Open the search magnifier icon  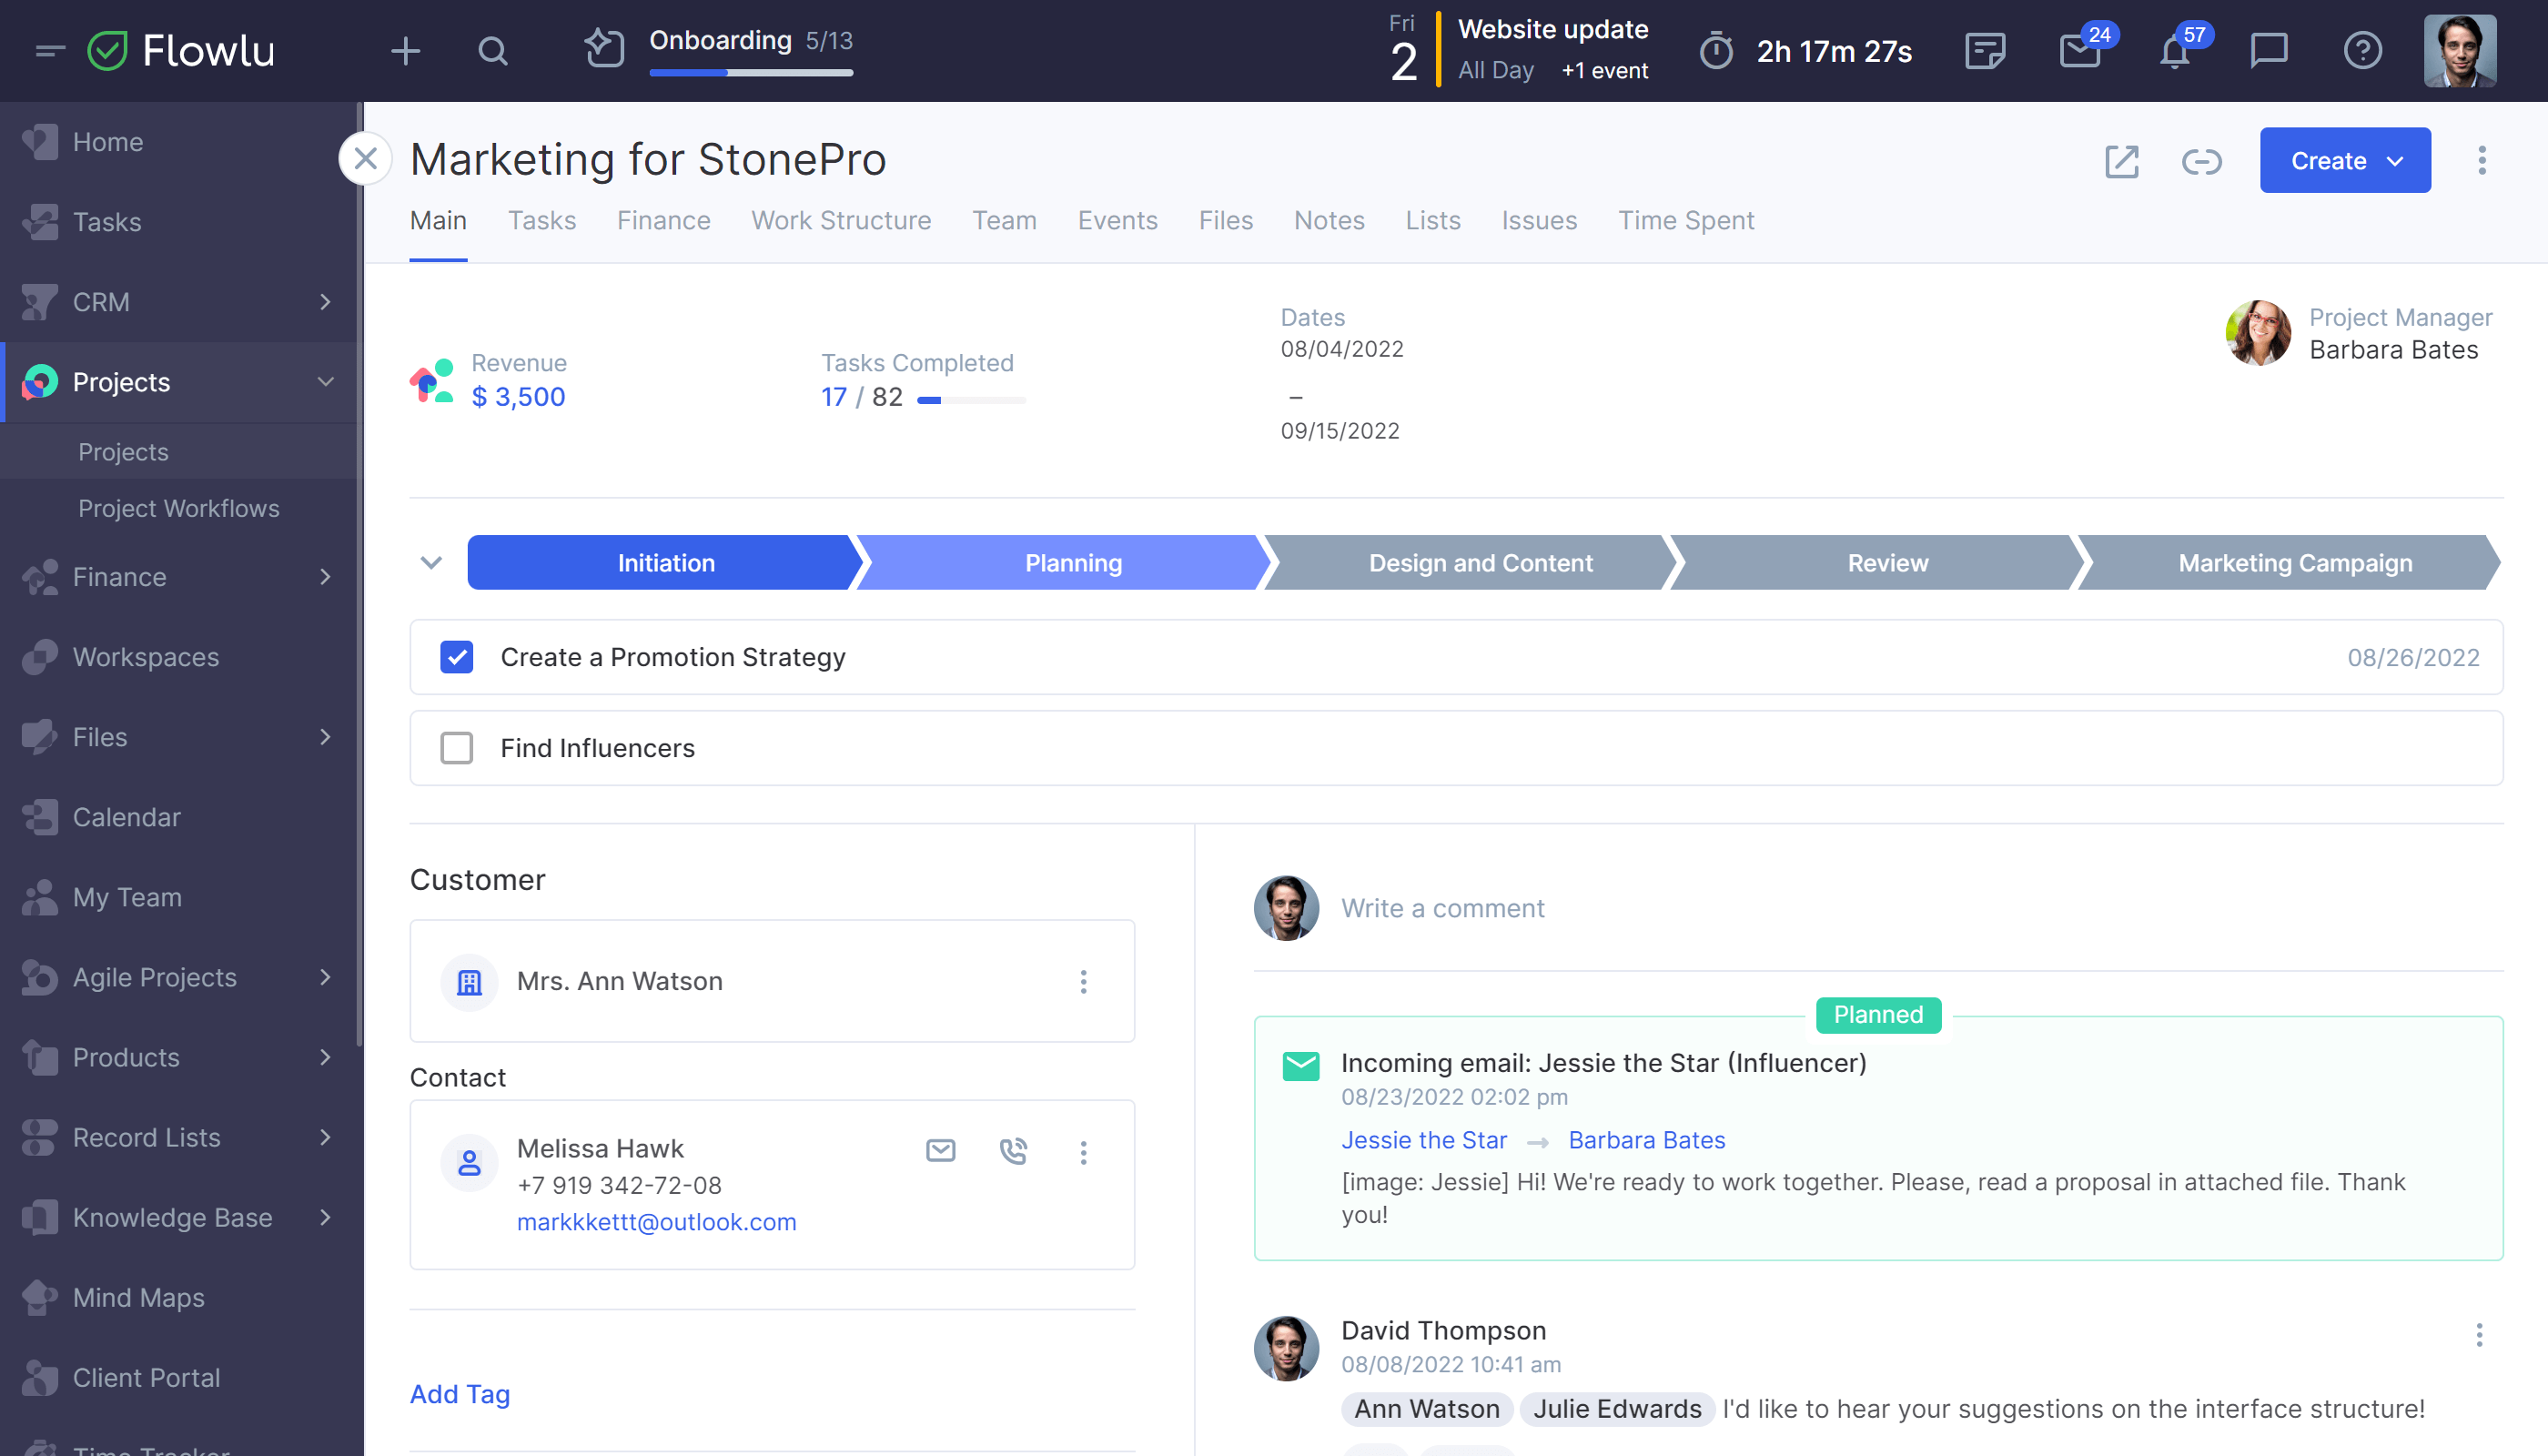click(x=493, y=50)
